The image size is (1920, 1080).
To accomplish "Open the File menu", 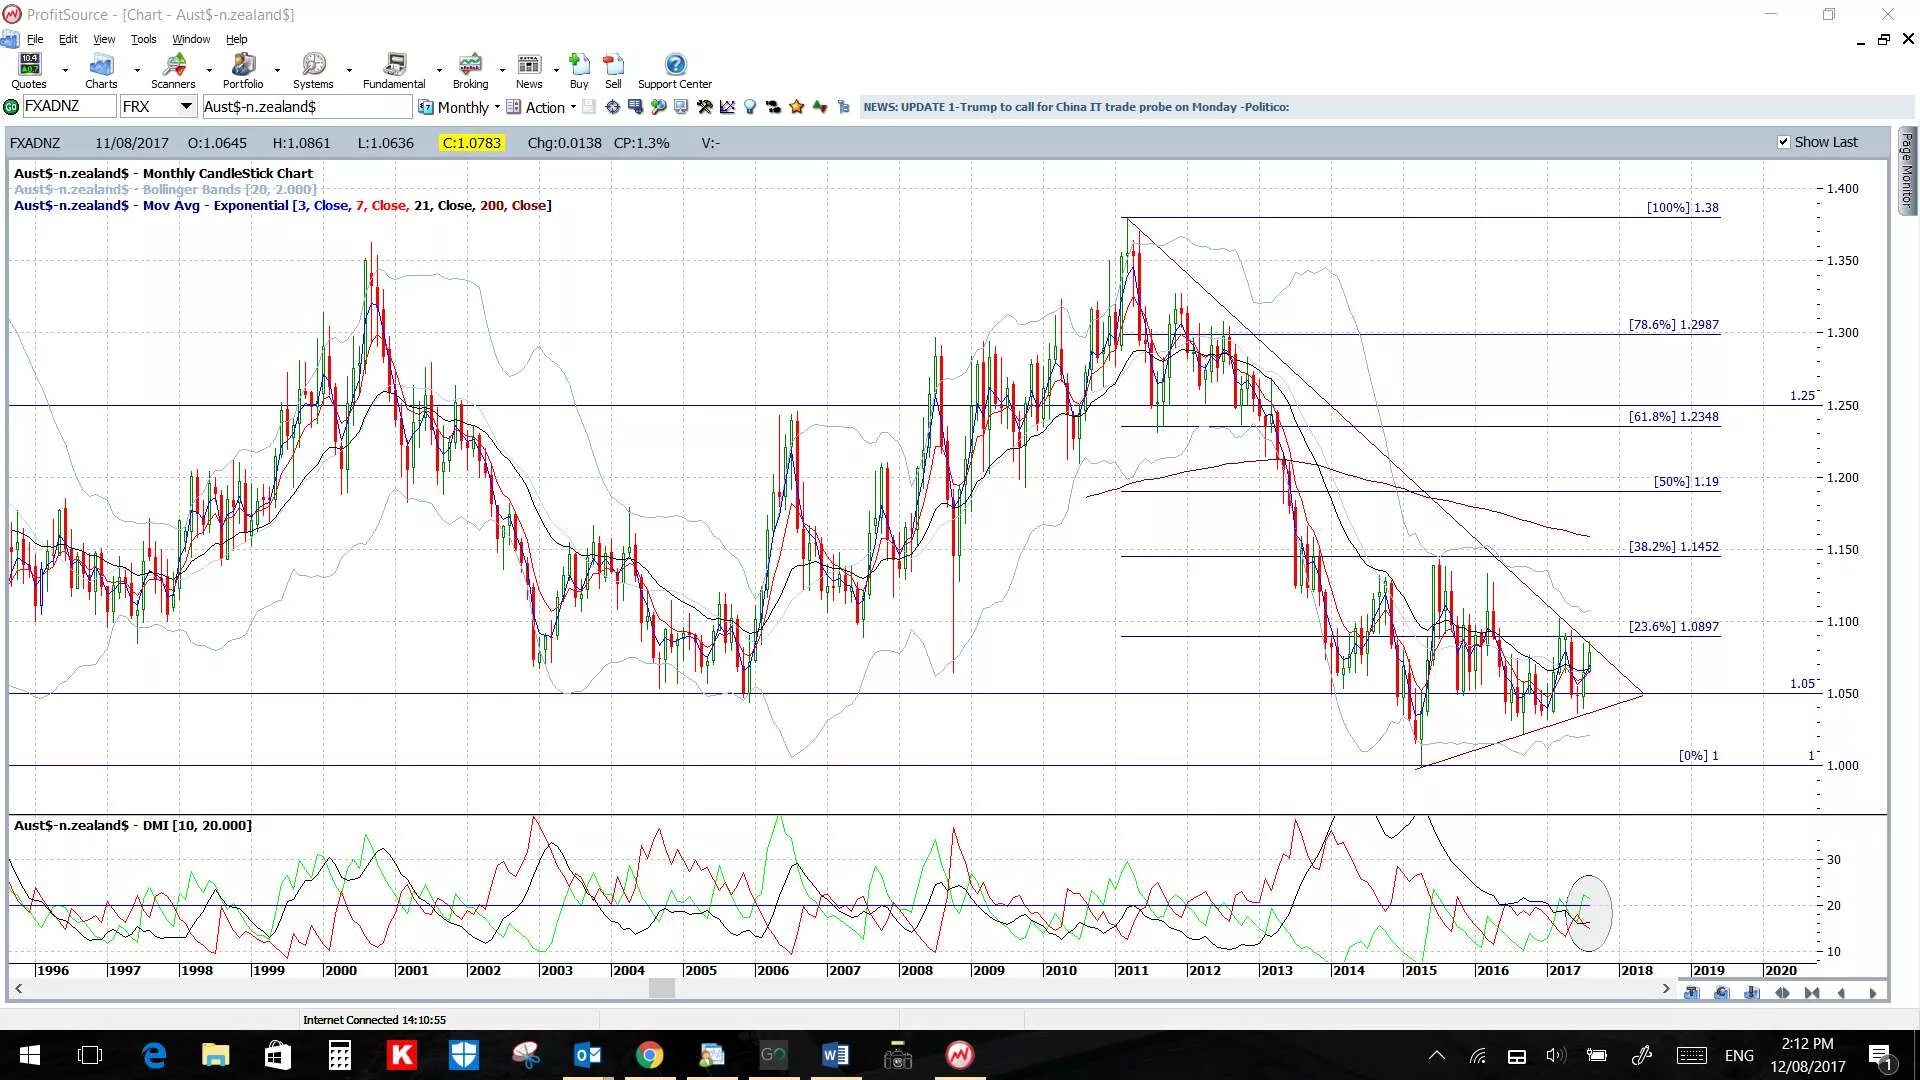I will (35, 39).
